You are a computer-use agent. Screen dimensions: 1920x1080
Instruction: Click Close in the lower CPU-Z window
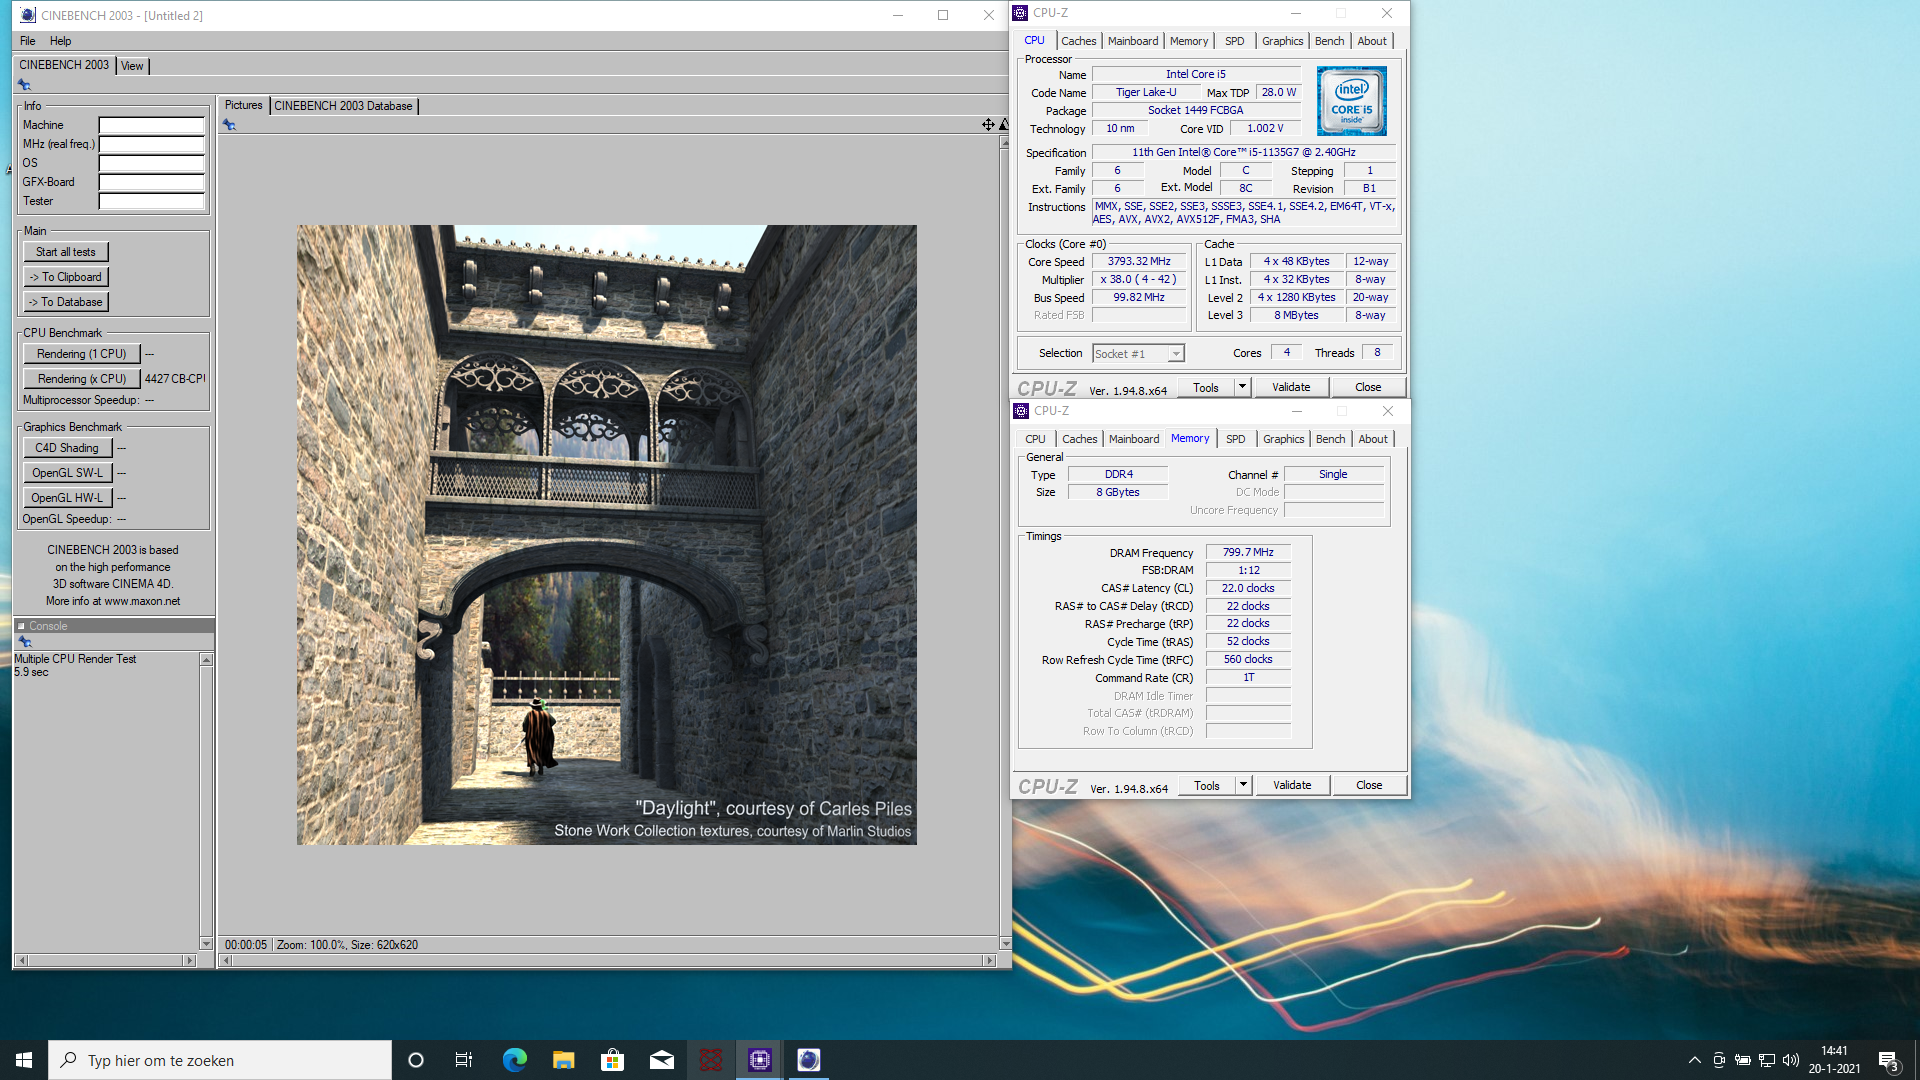[x=1369, y=785]
